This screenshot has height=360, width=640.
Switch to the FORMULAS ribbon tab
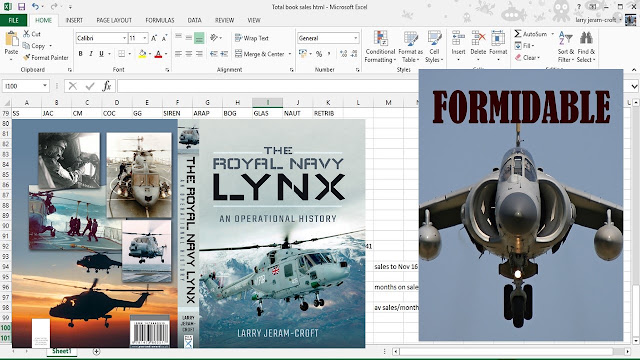(160, 20)
